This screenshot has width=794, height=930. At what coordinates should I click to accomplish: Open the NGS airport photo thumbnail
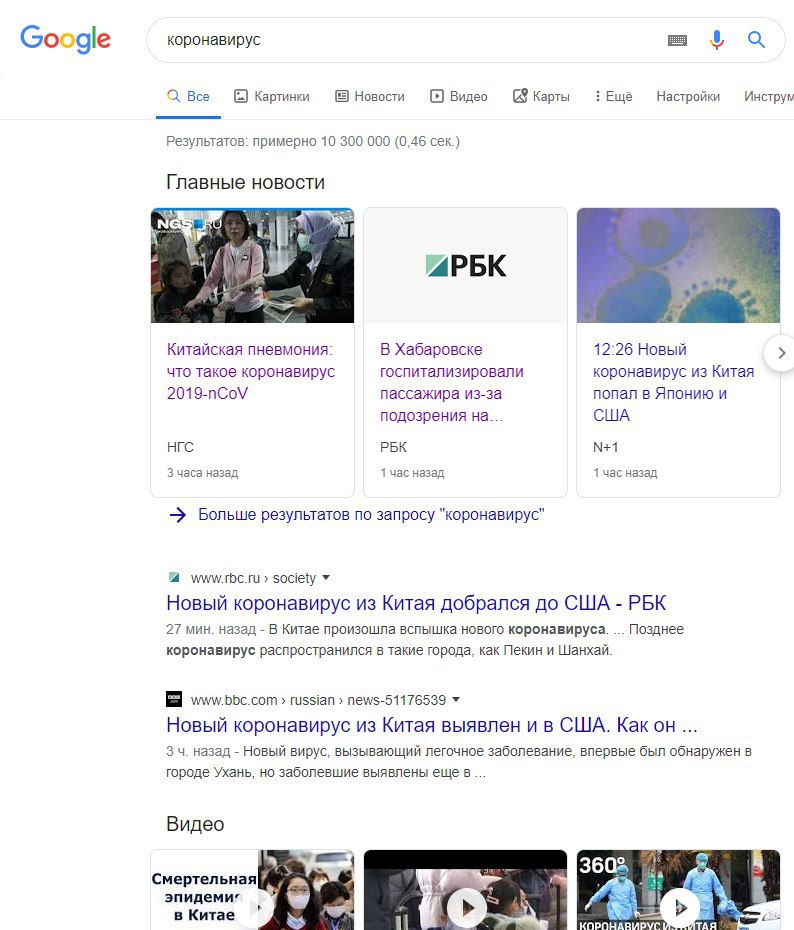[x=253, y=265]
